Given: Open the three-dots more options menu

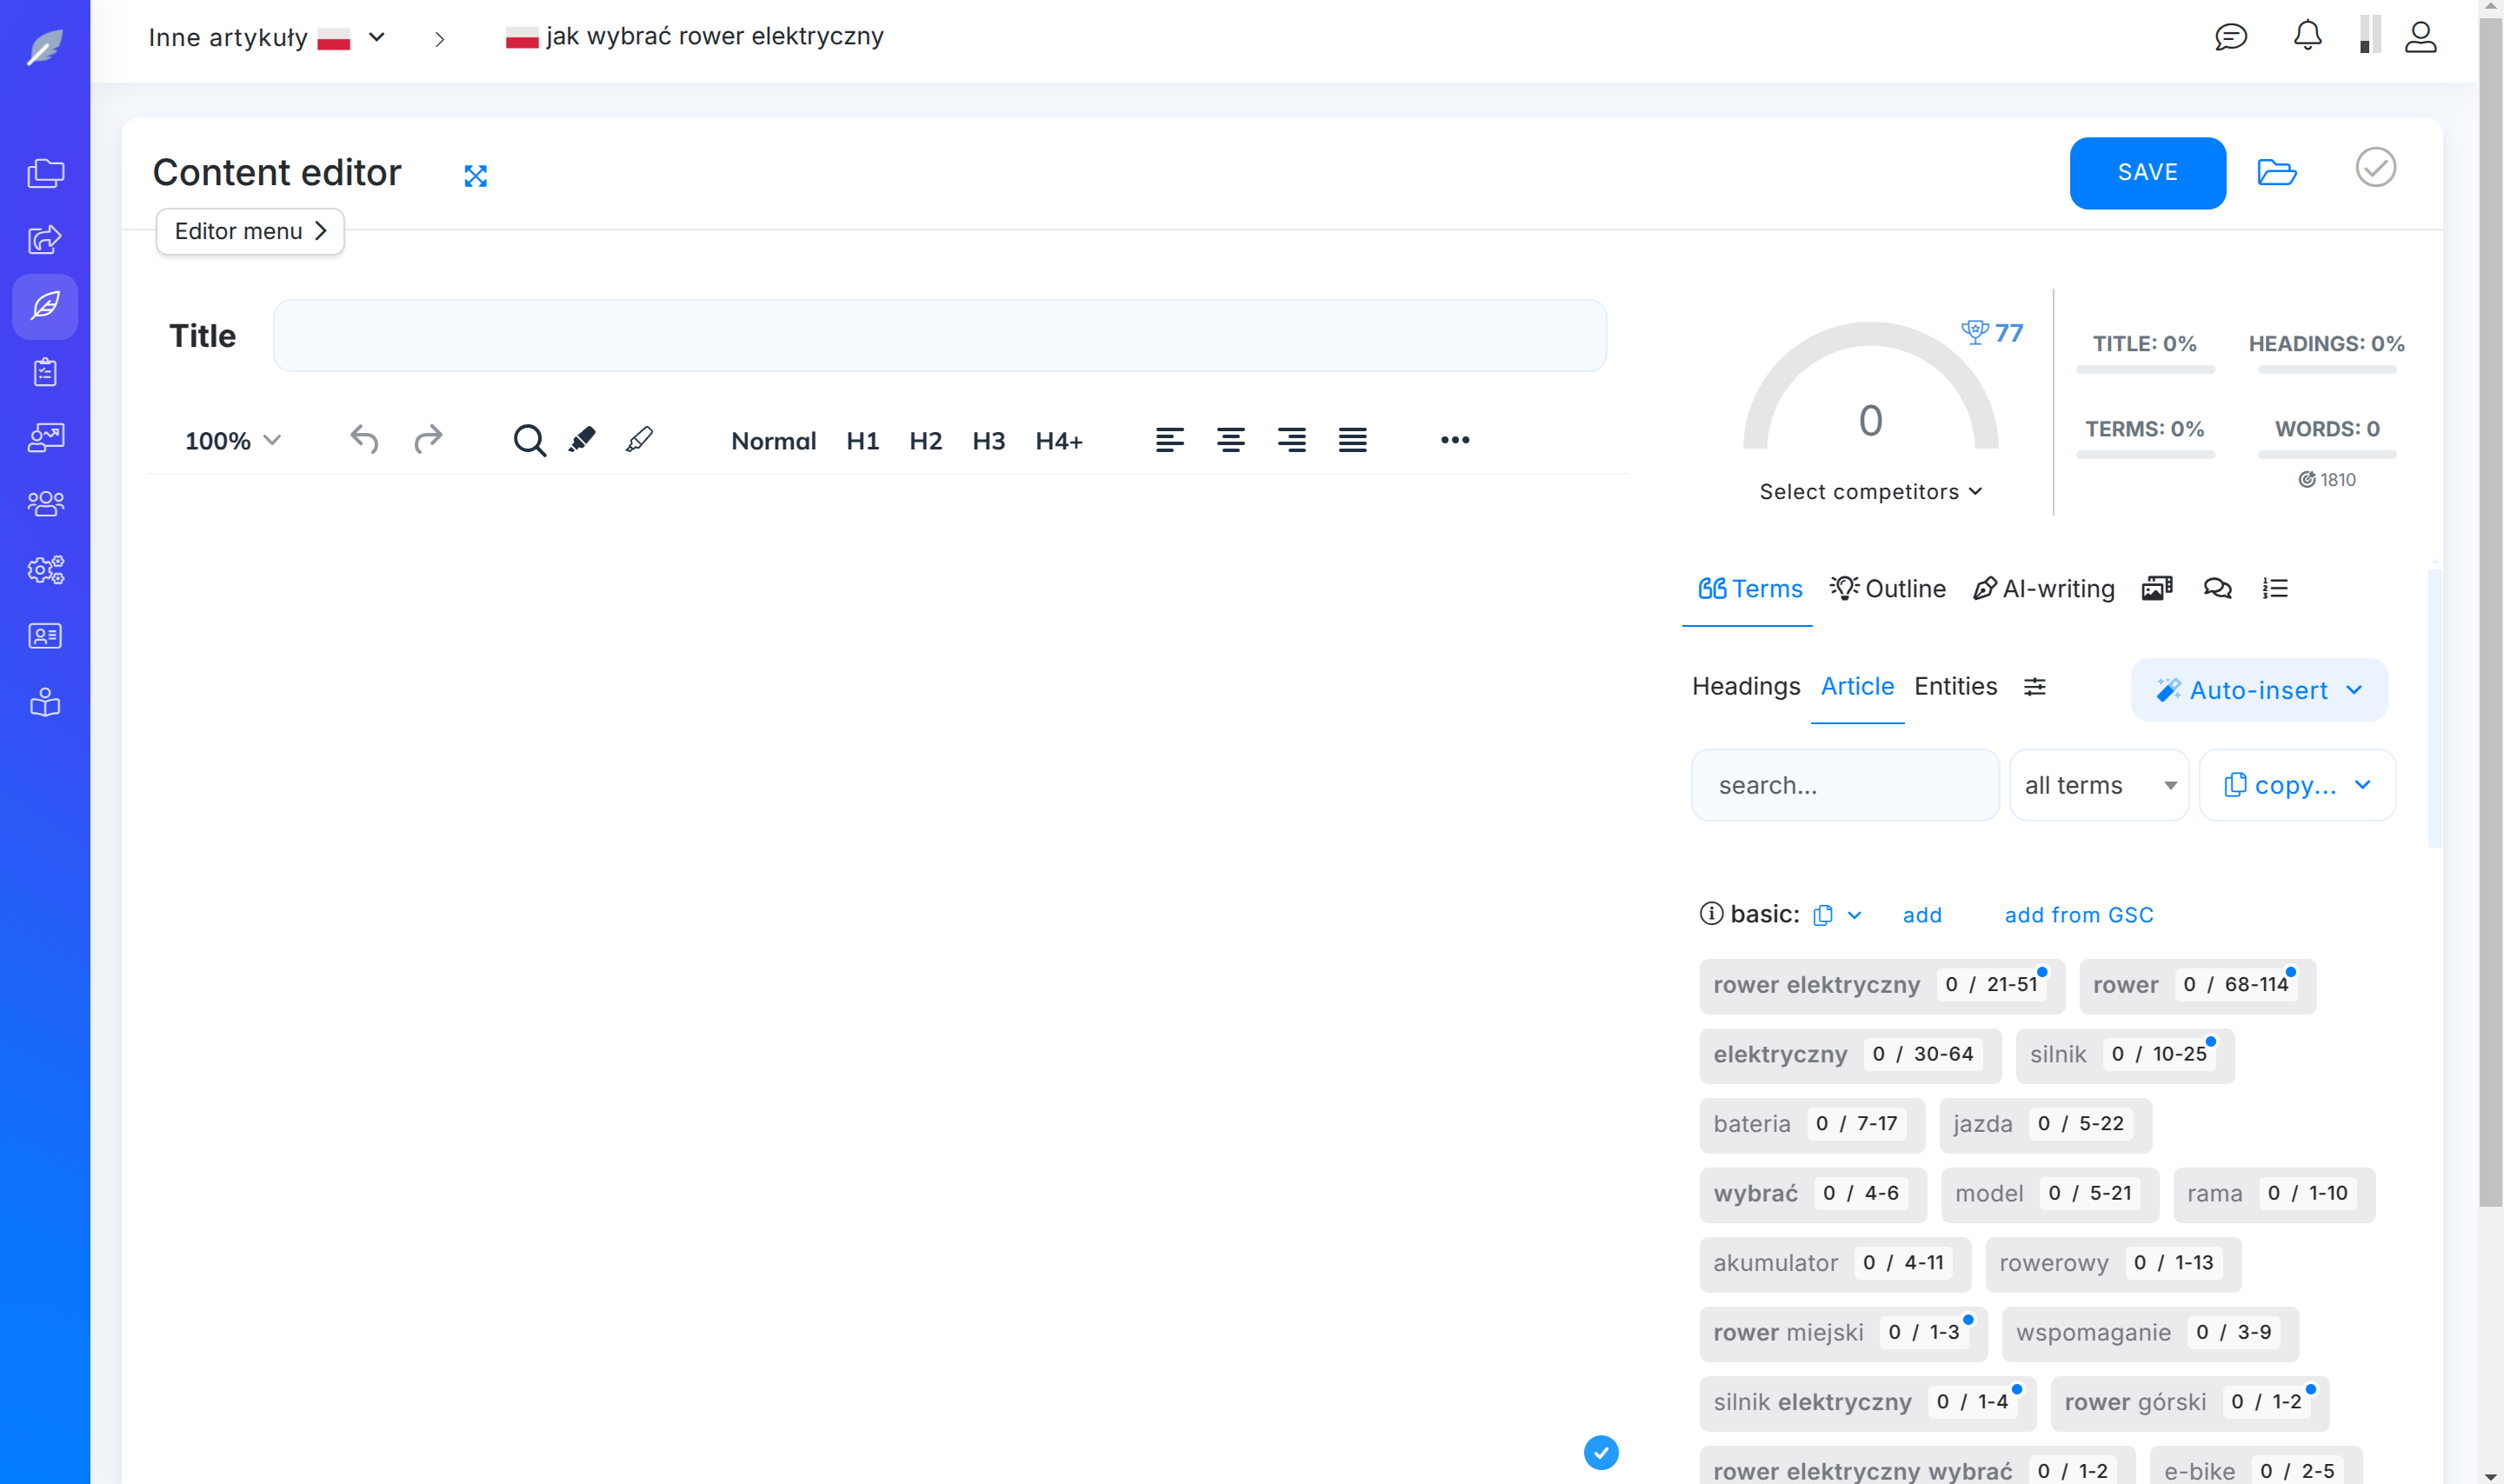Looking at the screenshot, I should point(1455,440).
